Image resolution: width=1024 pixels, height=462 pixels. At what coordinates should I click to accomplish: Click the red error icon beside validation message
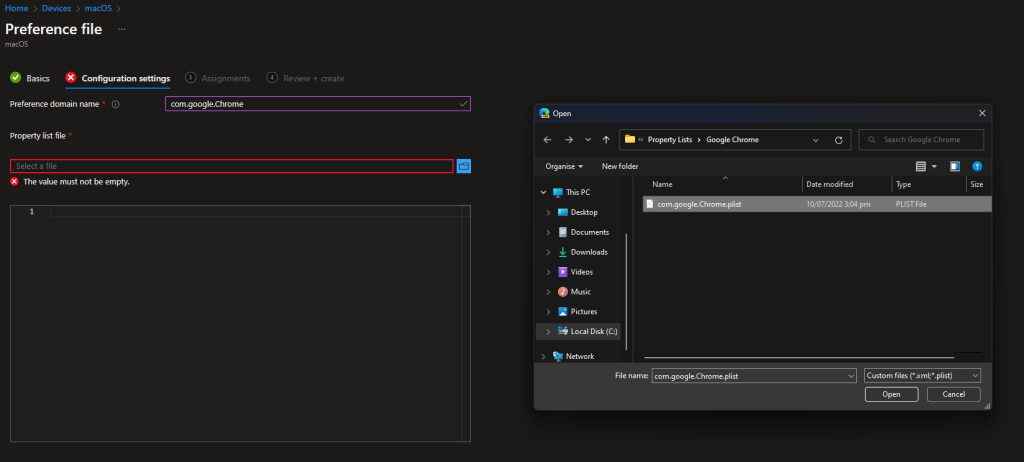(x=14, y=182)
